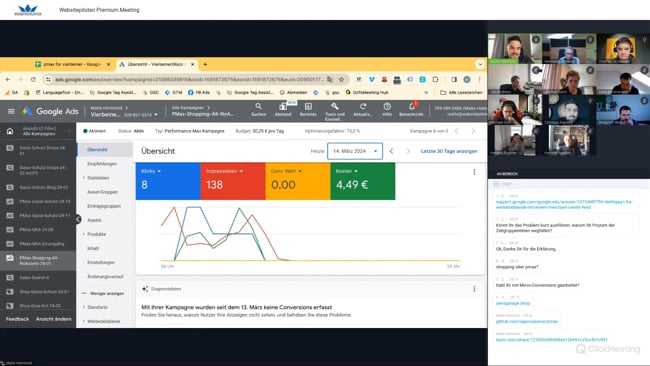
Task: Open overview card three-dot menu
Action: [474, 172]
